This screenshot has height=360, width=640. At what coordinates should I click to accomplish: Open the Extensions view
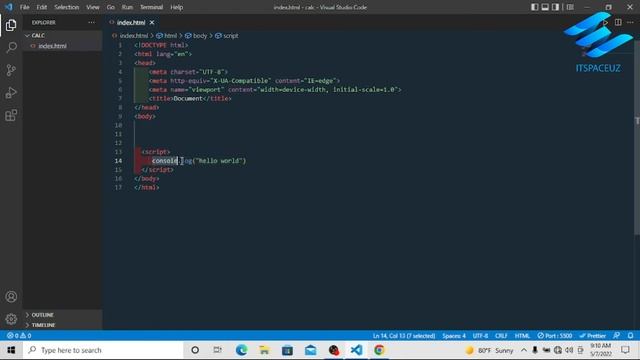click(x=11, y=115)
